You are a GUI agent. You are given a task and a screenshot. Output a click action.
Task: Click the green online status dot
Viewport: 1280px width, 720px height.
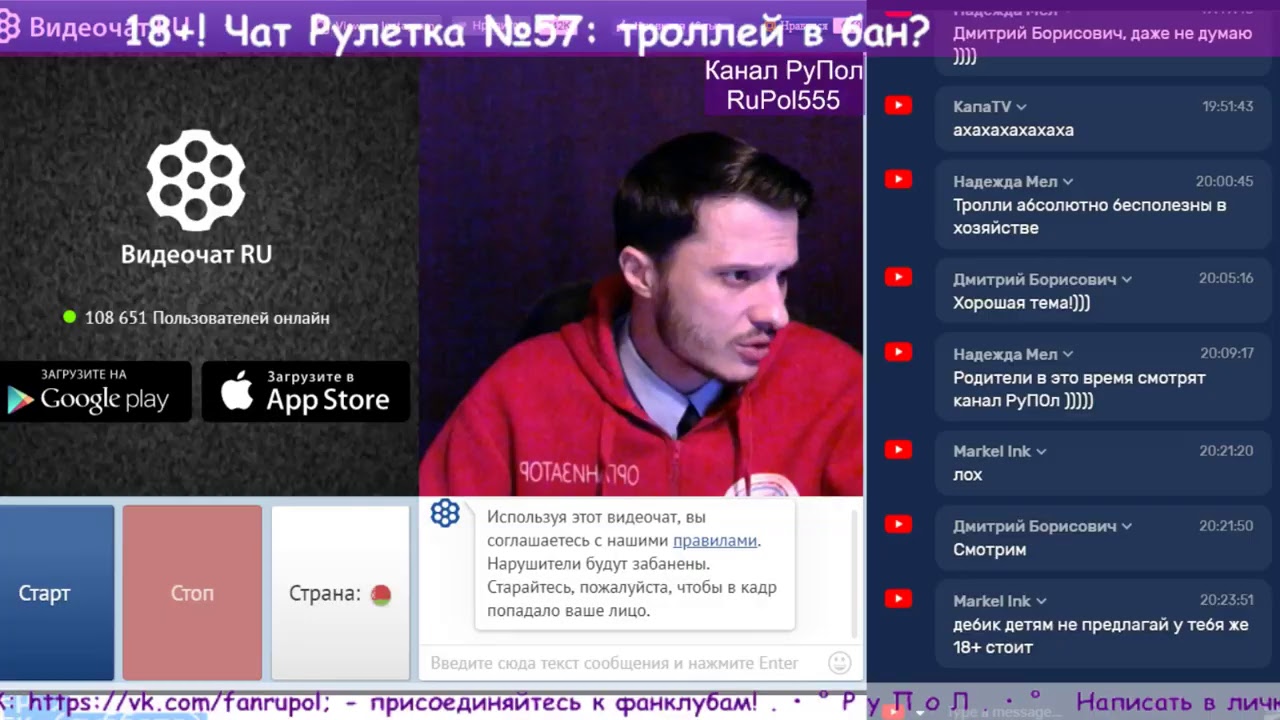point(70,317)
